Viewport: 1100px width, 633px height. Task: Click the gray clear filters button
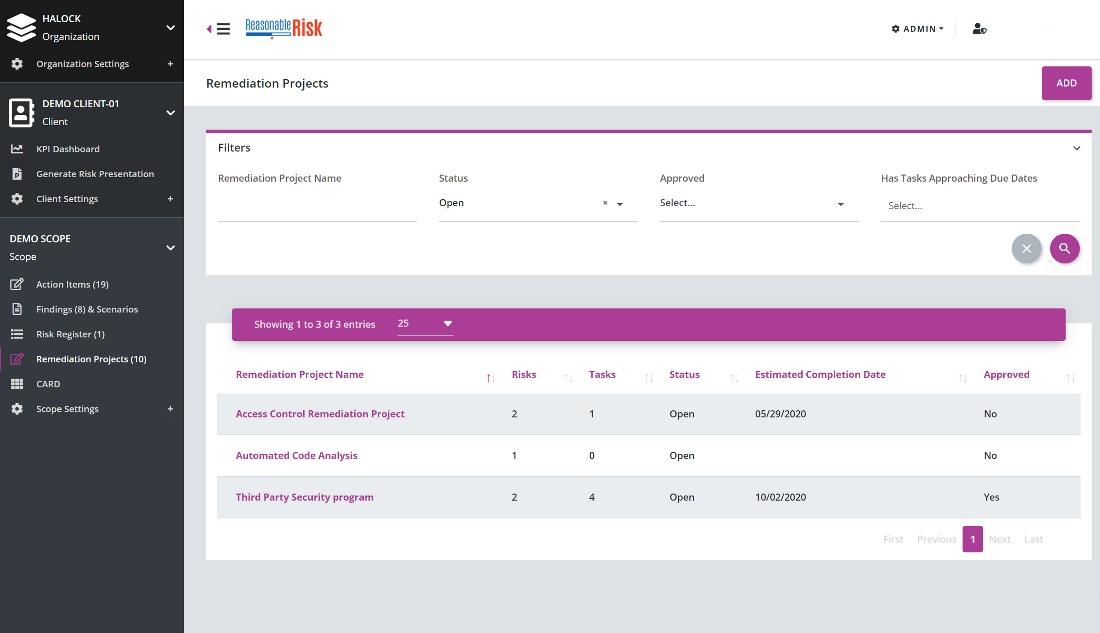(x=1026, y=248)
